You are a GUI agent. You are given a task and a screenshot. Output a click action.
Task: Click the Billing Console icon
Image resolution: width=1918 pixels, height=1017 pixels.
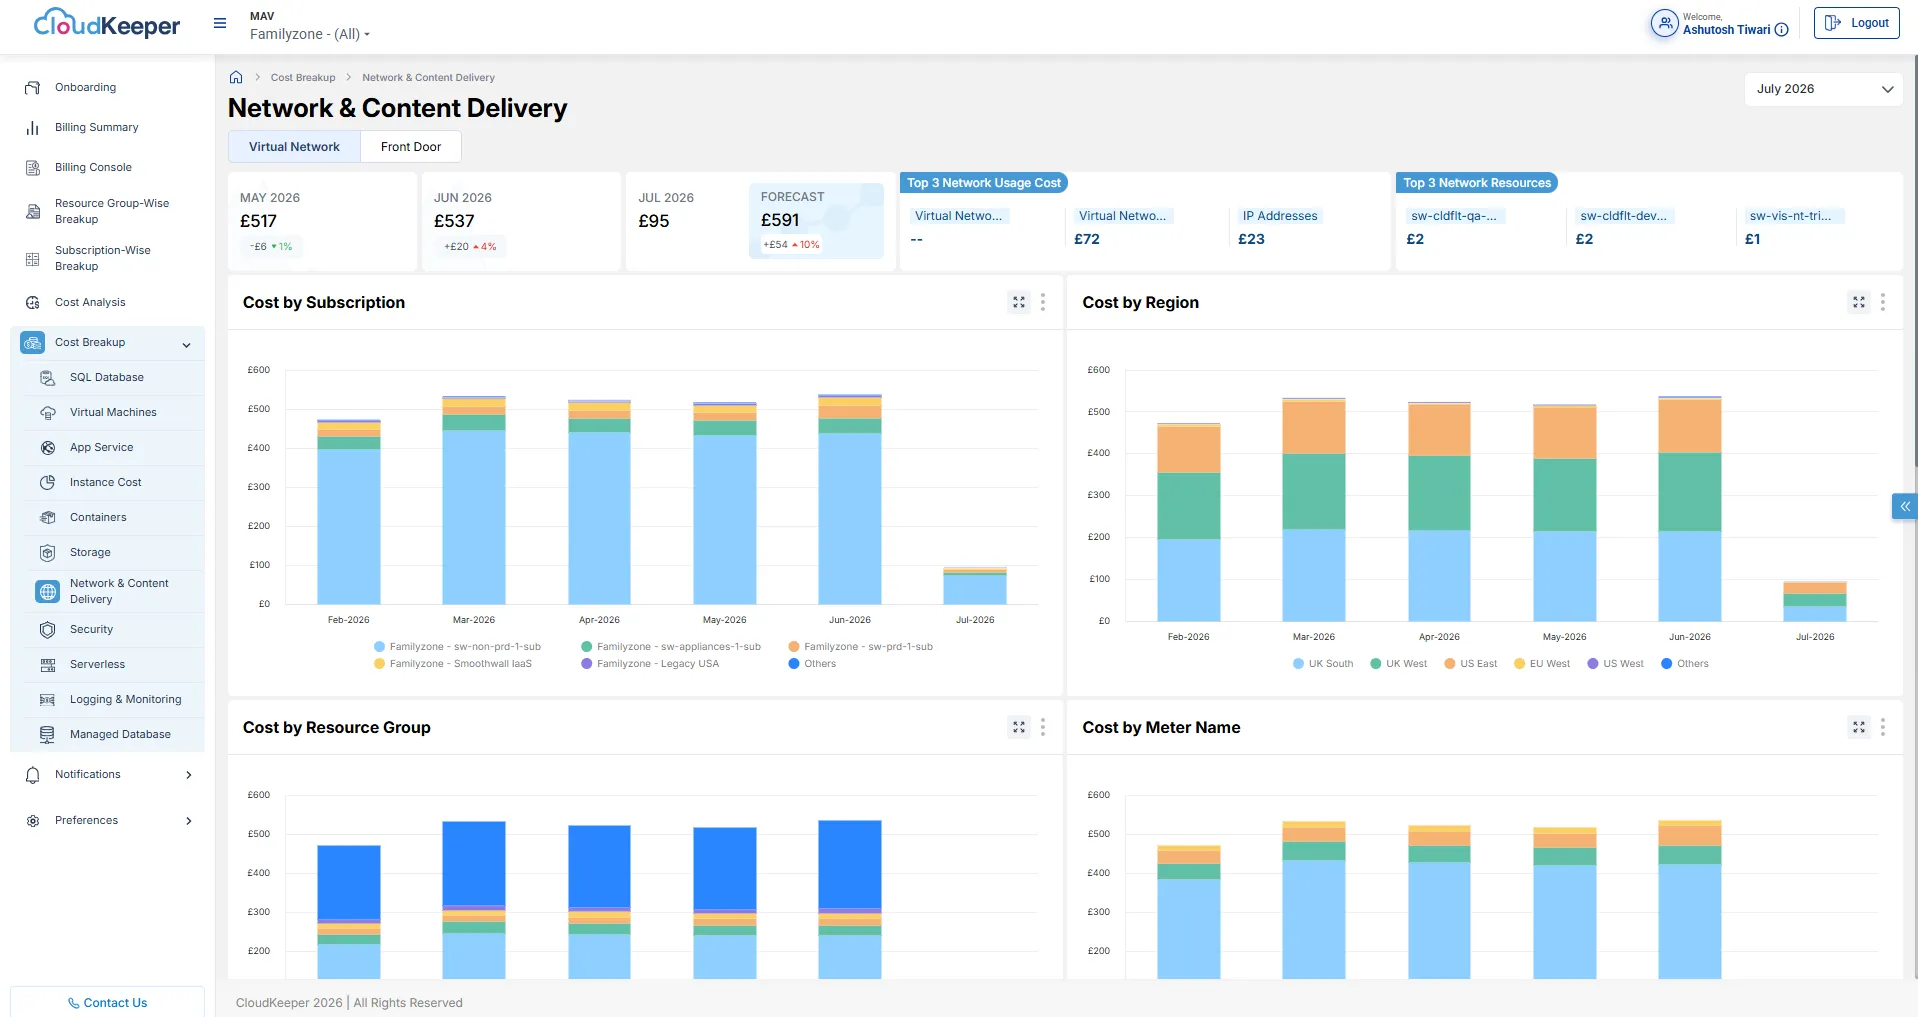point(33,168)
